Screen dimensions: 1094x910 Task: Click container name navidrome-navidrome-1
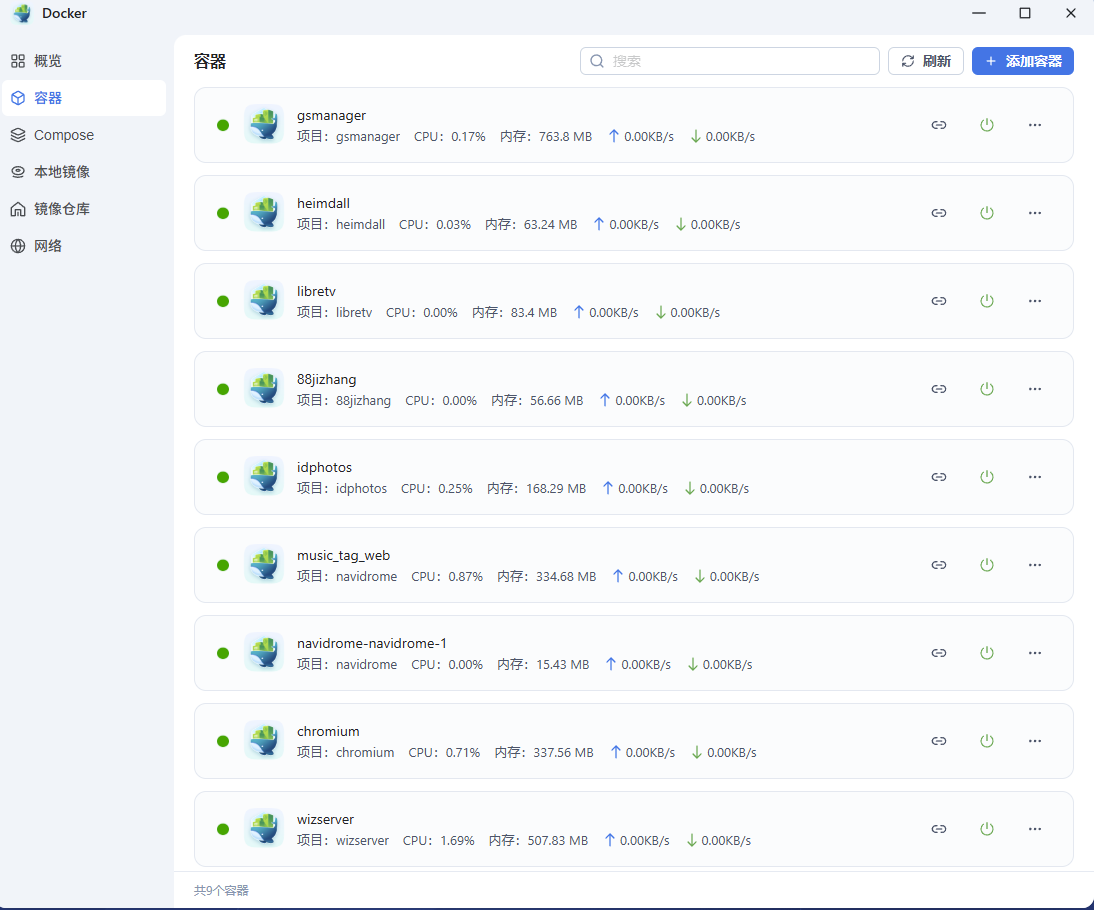pyautogui.click(x=372, y=643)
